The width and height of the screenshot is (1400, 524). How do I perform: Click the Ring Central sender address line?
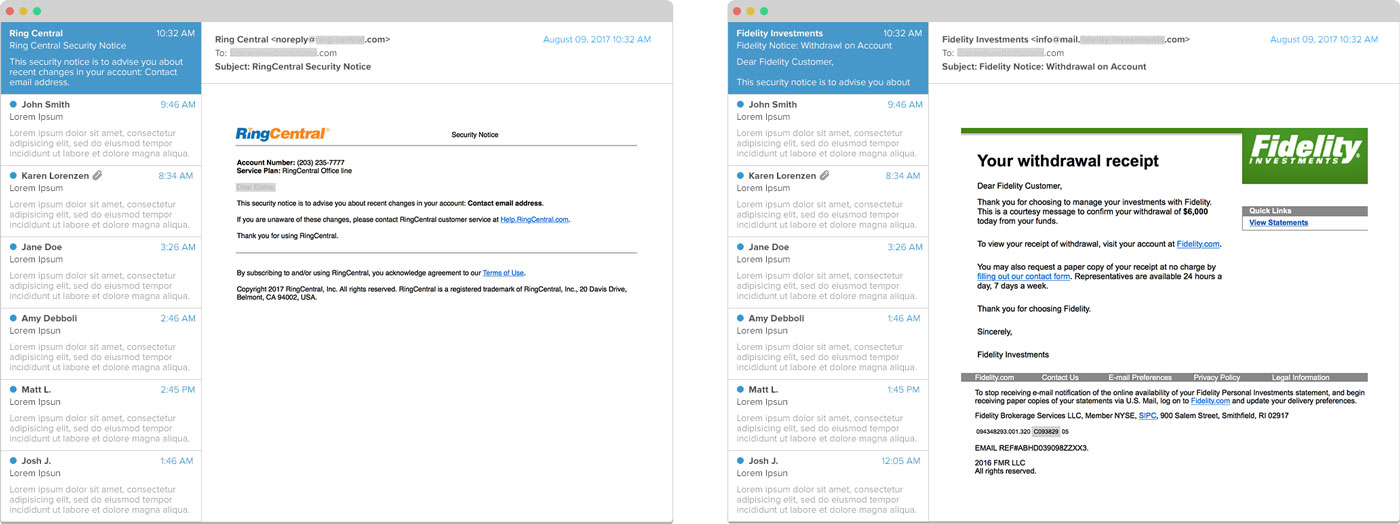302,39
